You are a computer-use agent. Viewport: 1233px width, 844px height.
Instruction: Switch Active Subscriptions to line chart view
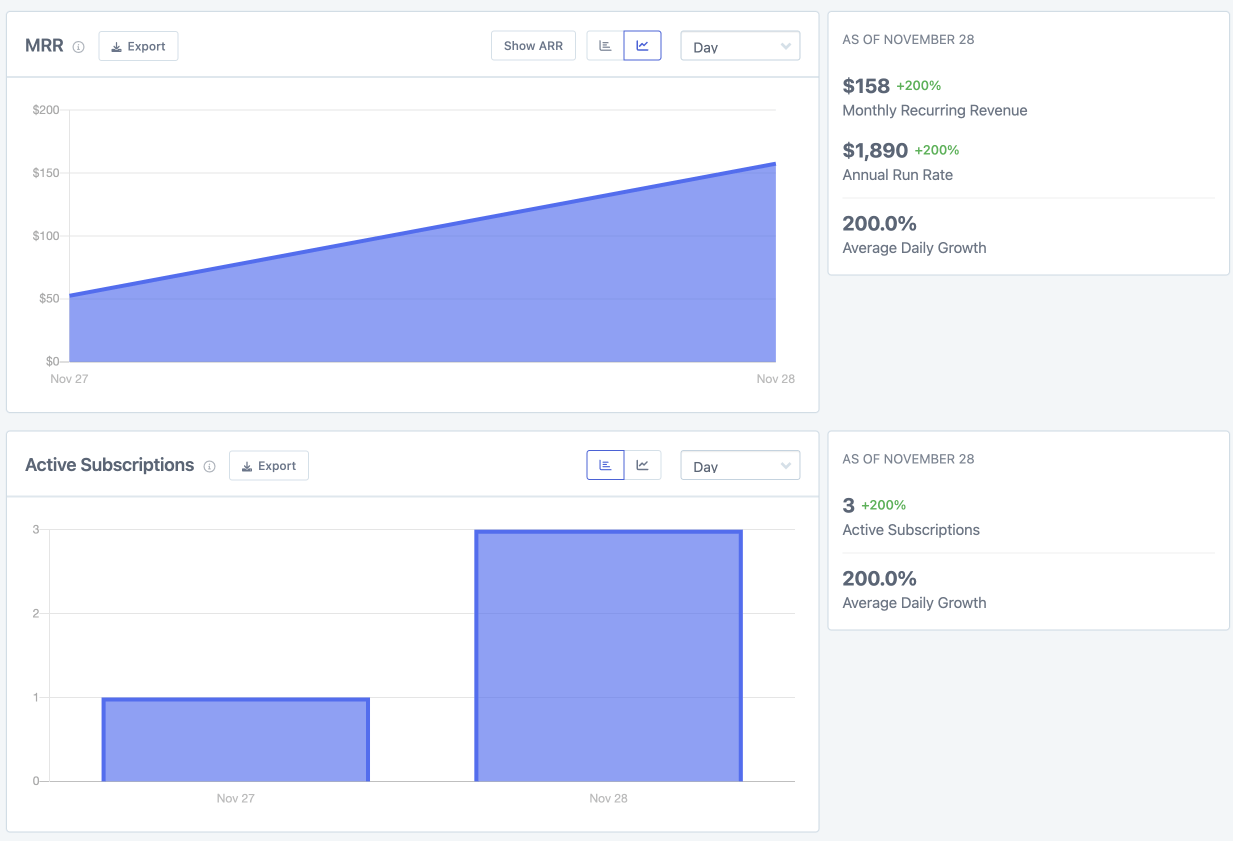(x=643, y=464)
